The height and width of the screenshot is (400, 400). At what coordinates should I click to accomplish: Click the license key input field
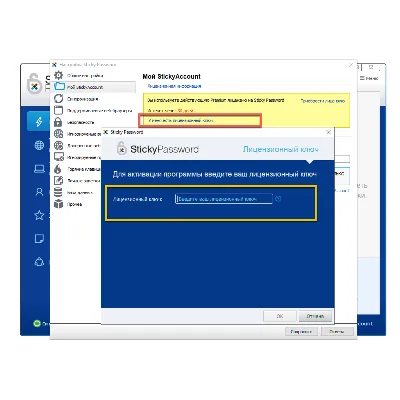click(x=224, y=199)
